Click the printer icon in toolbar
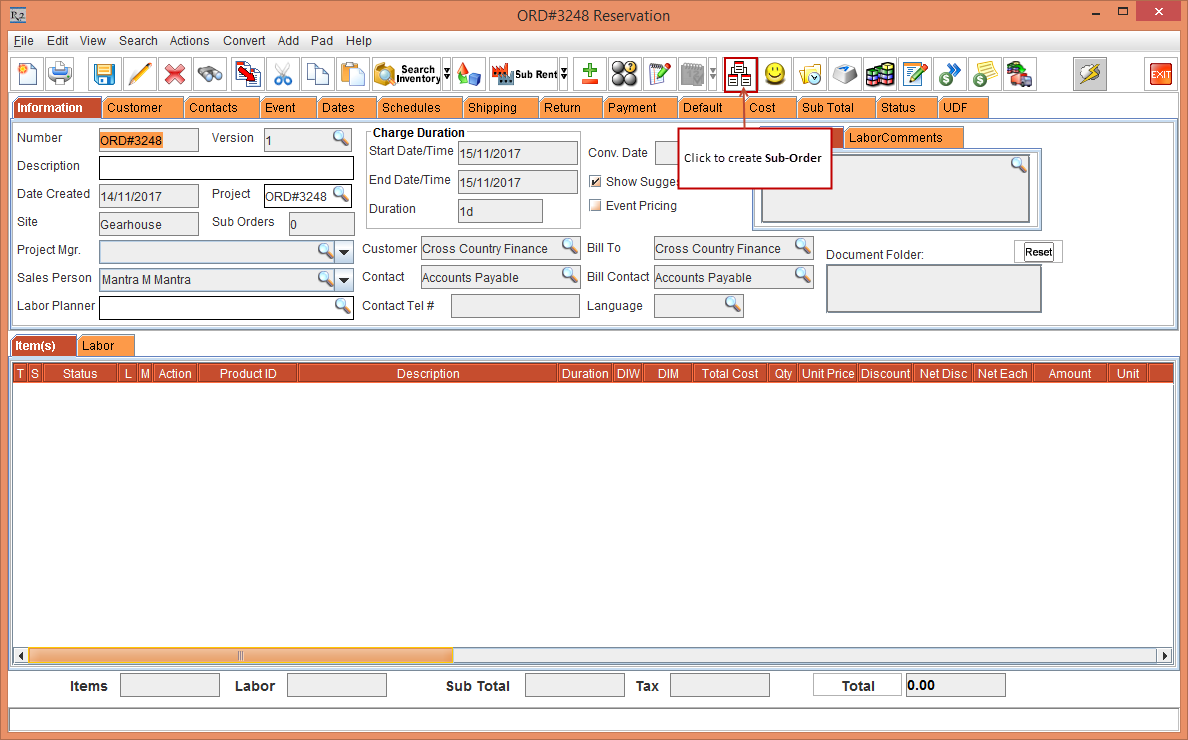Image resolution: width=1188 pixels, height=740 pixels. (x=61, y=74)
